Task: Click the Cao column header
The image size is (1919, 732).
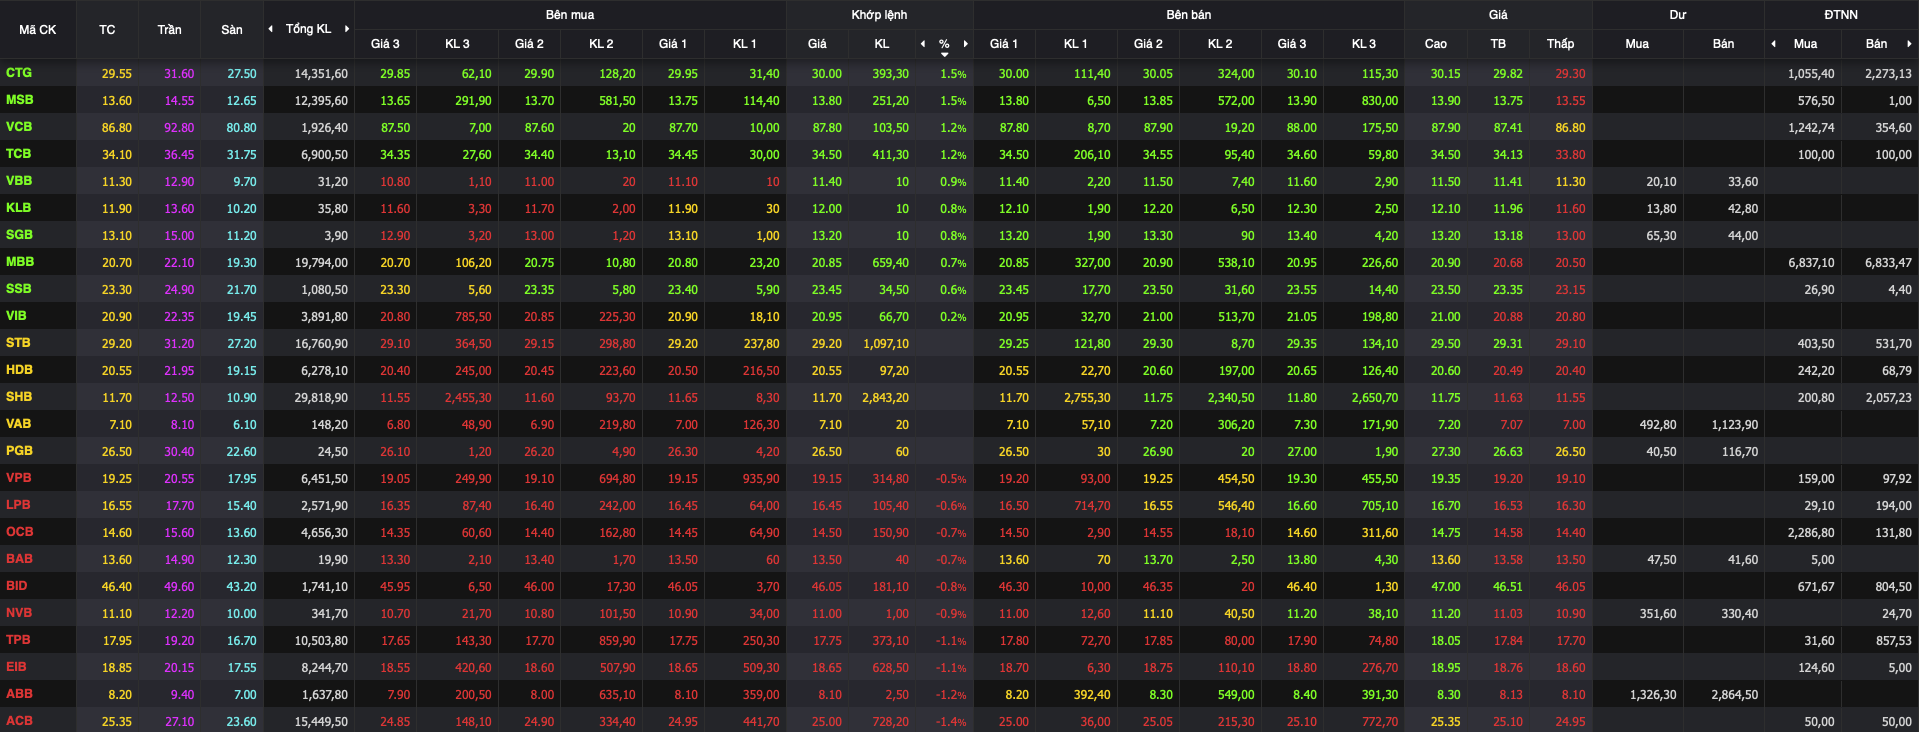Action: [x=1435, y=44]
